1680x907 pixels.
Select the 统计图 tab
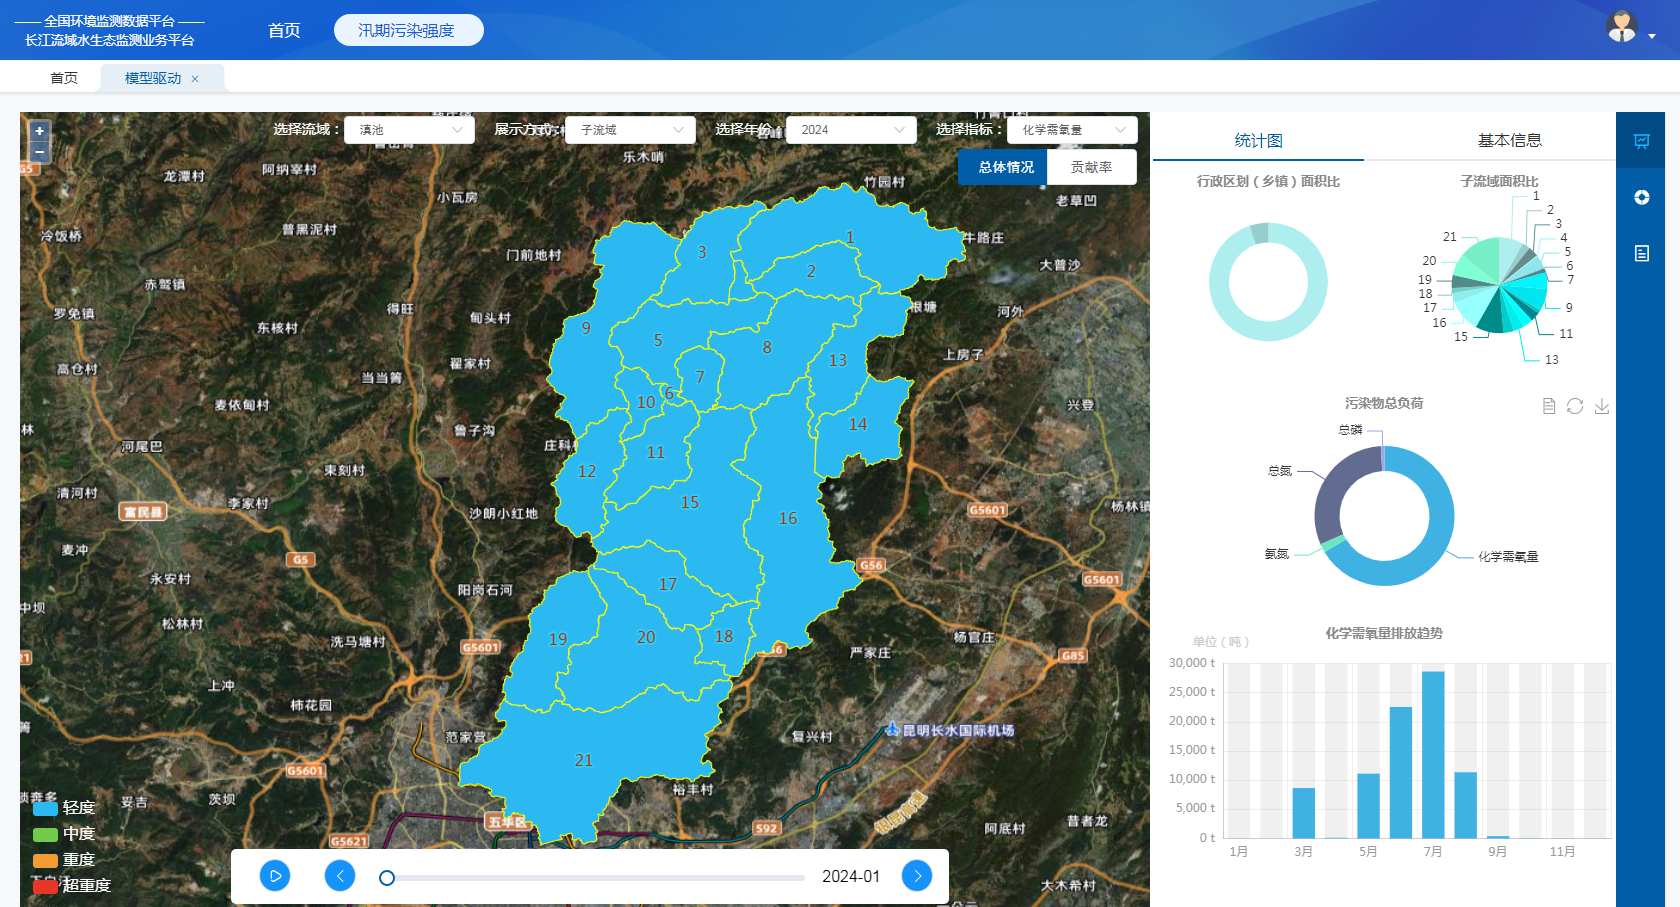1258,141
